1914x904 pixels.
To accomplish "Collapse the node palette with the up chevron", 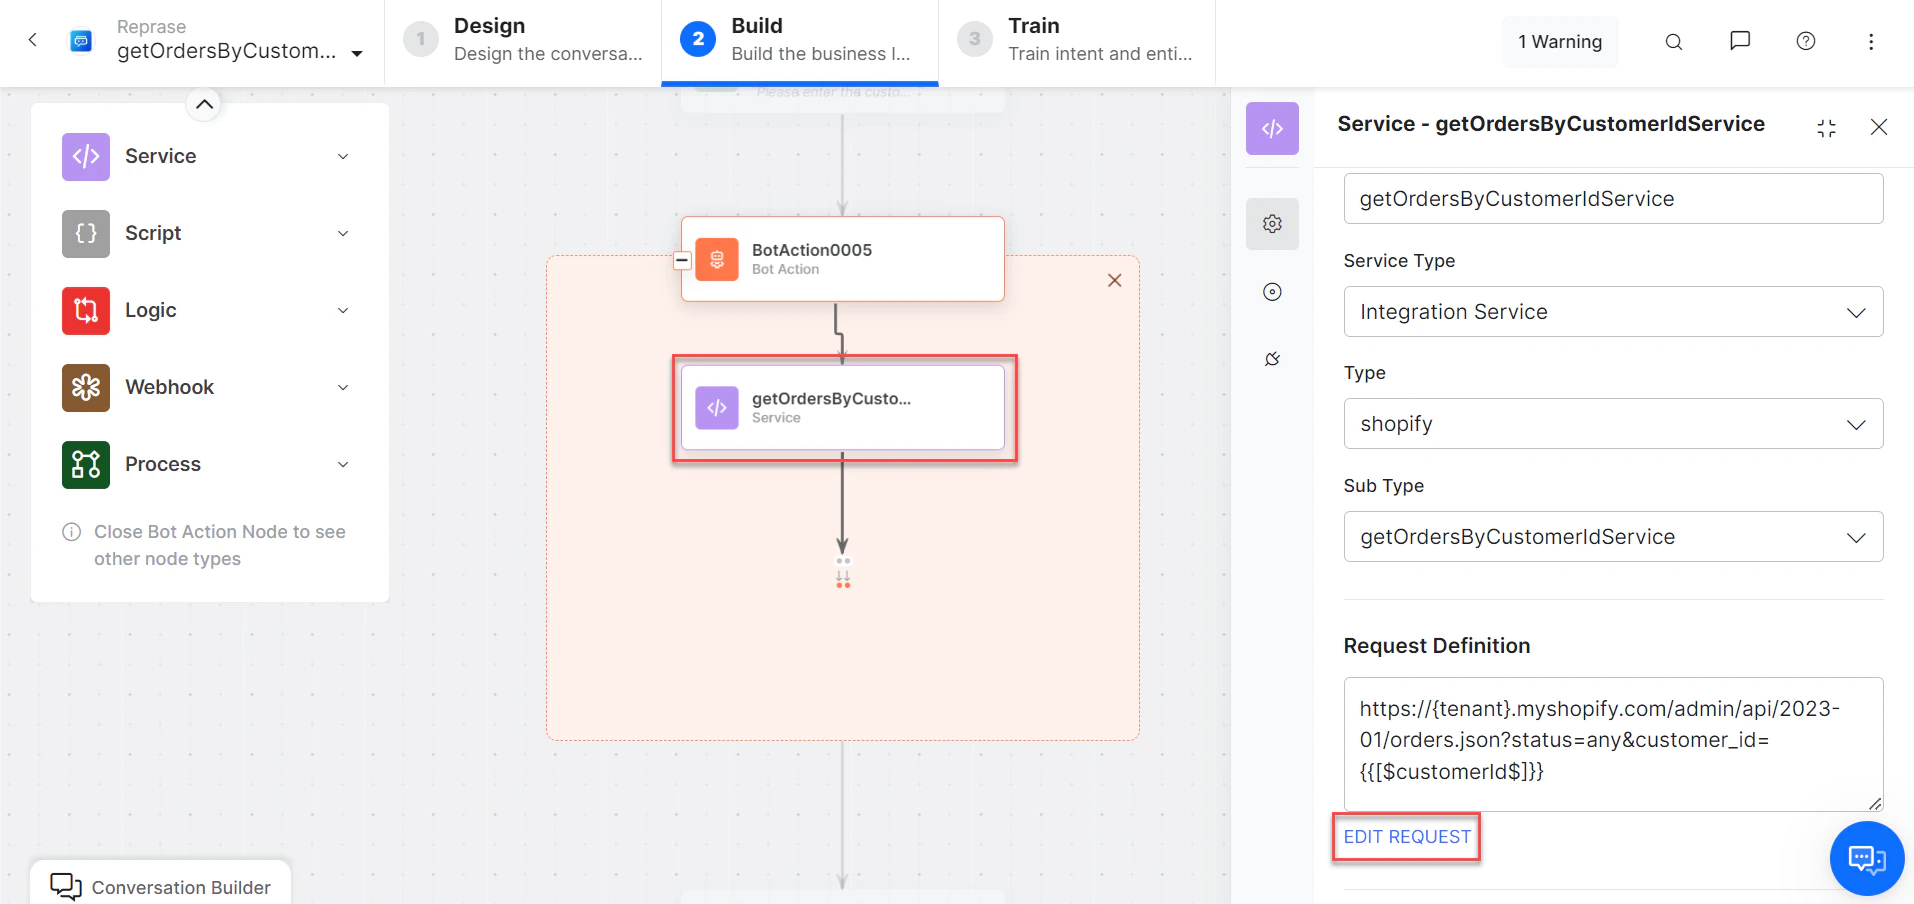I will tap(203, 103).
